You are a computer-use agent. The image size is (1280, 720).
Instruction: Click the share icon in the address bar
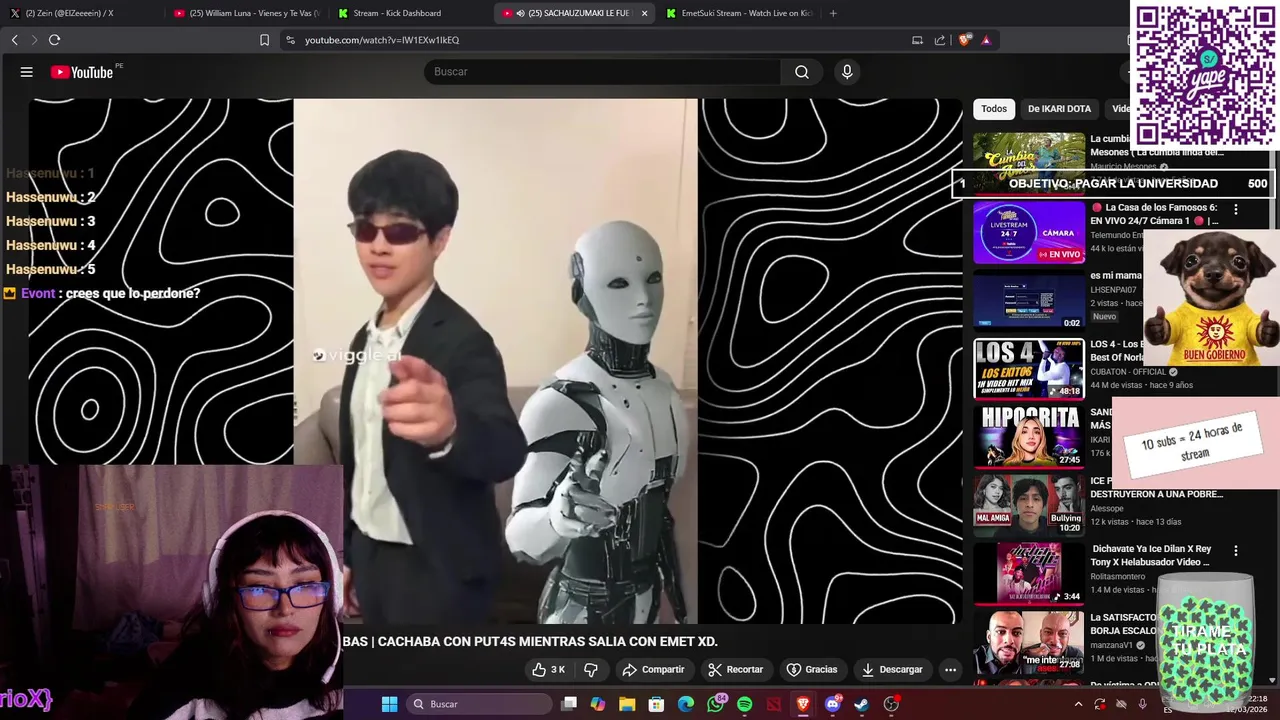pyautogui.click(x=940, y=40)
